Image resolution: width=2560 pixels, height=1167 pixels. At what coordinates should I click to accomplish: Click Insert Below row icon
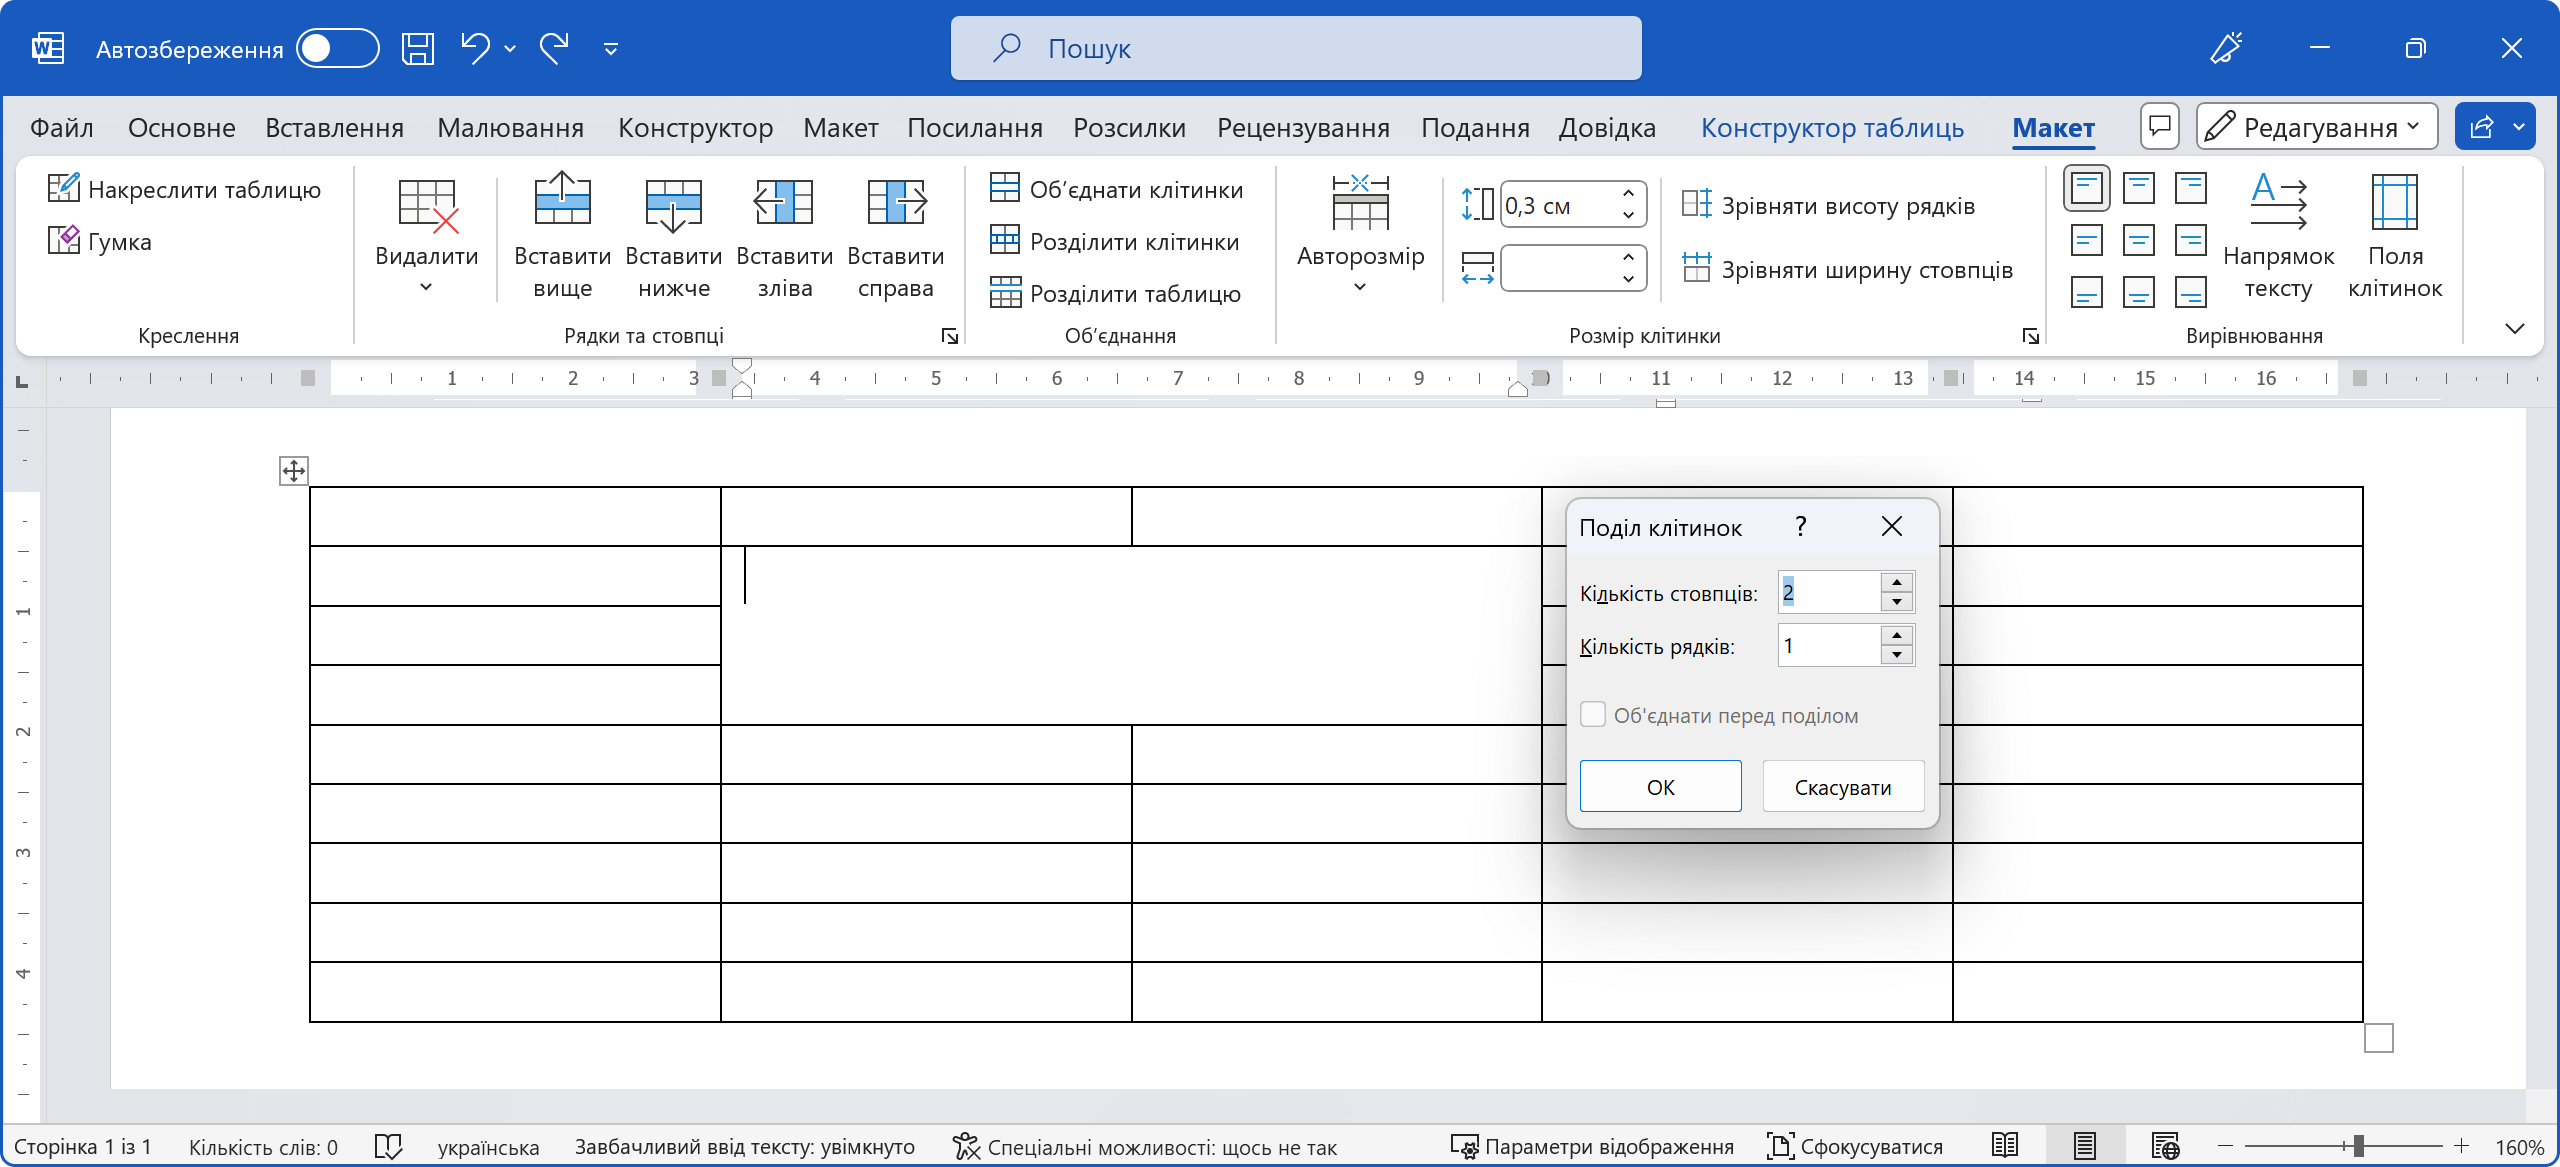[x=673, y=203]
